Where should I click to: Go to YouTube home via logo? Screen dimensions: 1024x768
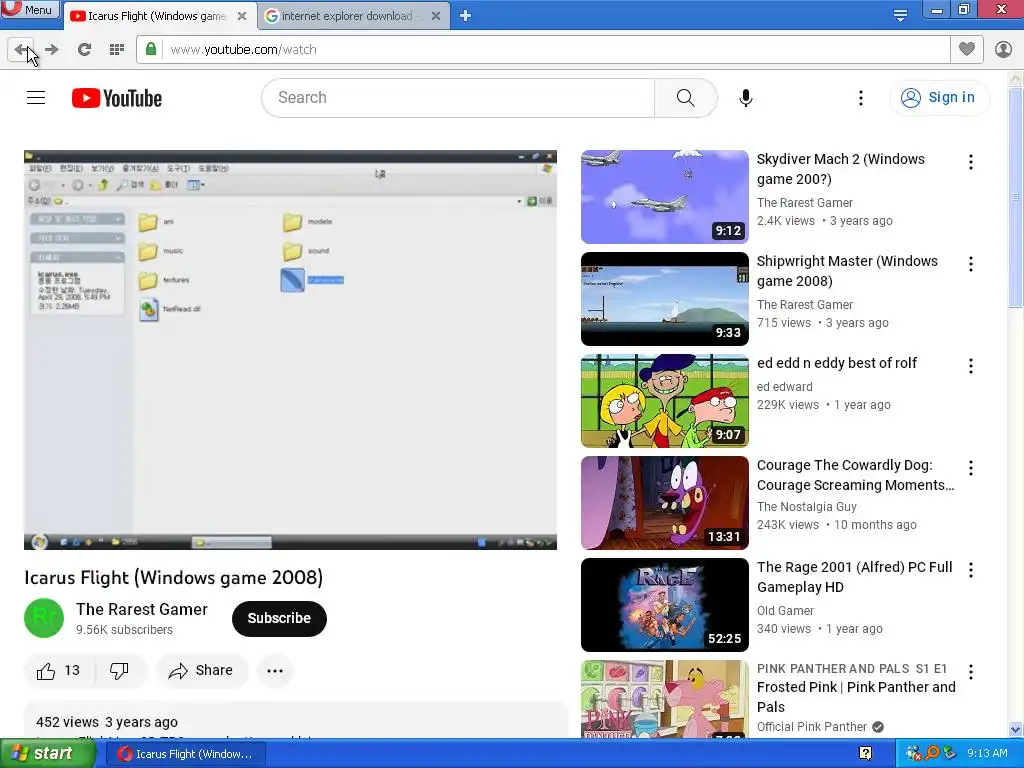point(117,98)
